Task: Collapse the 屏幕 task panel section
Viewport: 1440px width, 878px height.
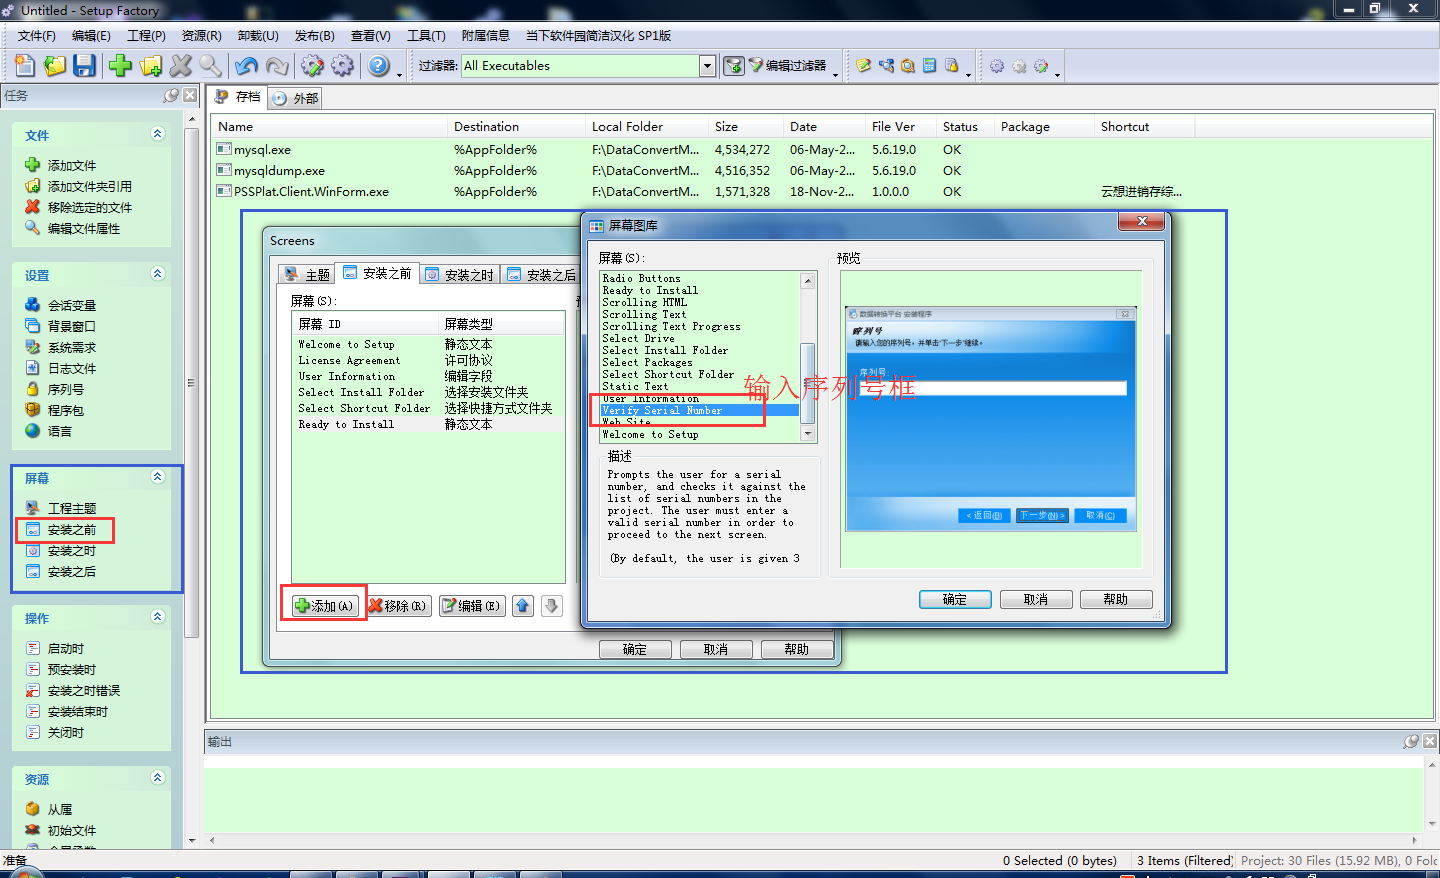Action: pos(157,477)
